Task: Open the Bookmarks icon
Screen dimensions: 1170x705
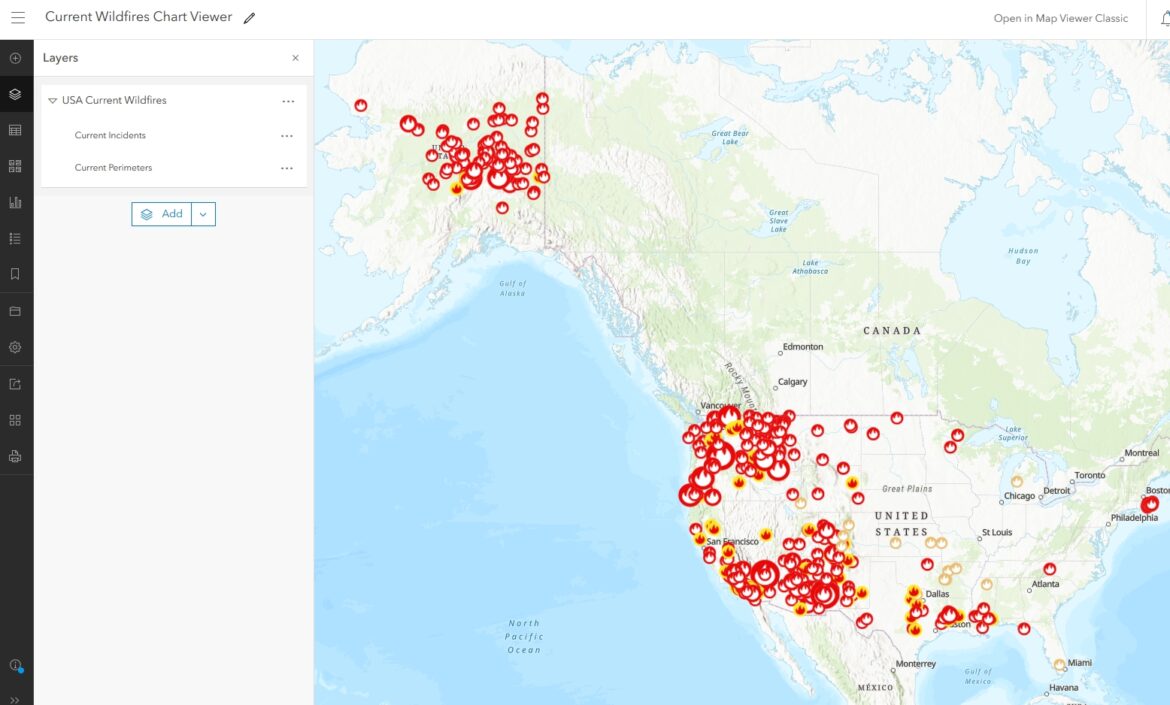Action: click(15, 274)
